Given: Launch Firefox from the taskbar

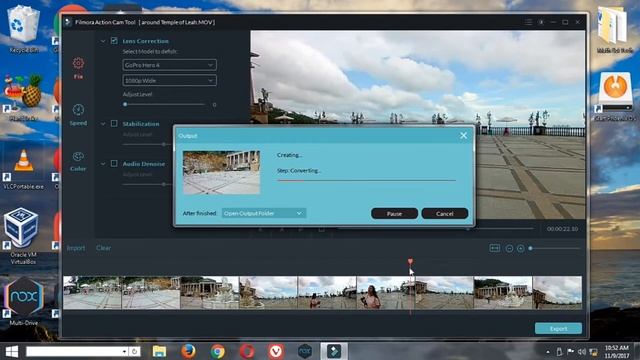Looking at the screenshot, I should 188,351.
